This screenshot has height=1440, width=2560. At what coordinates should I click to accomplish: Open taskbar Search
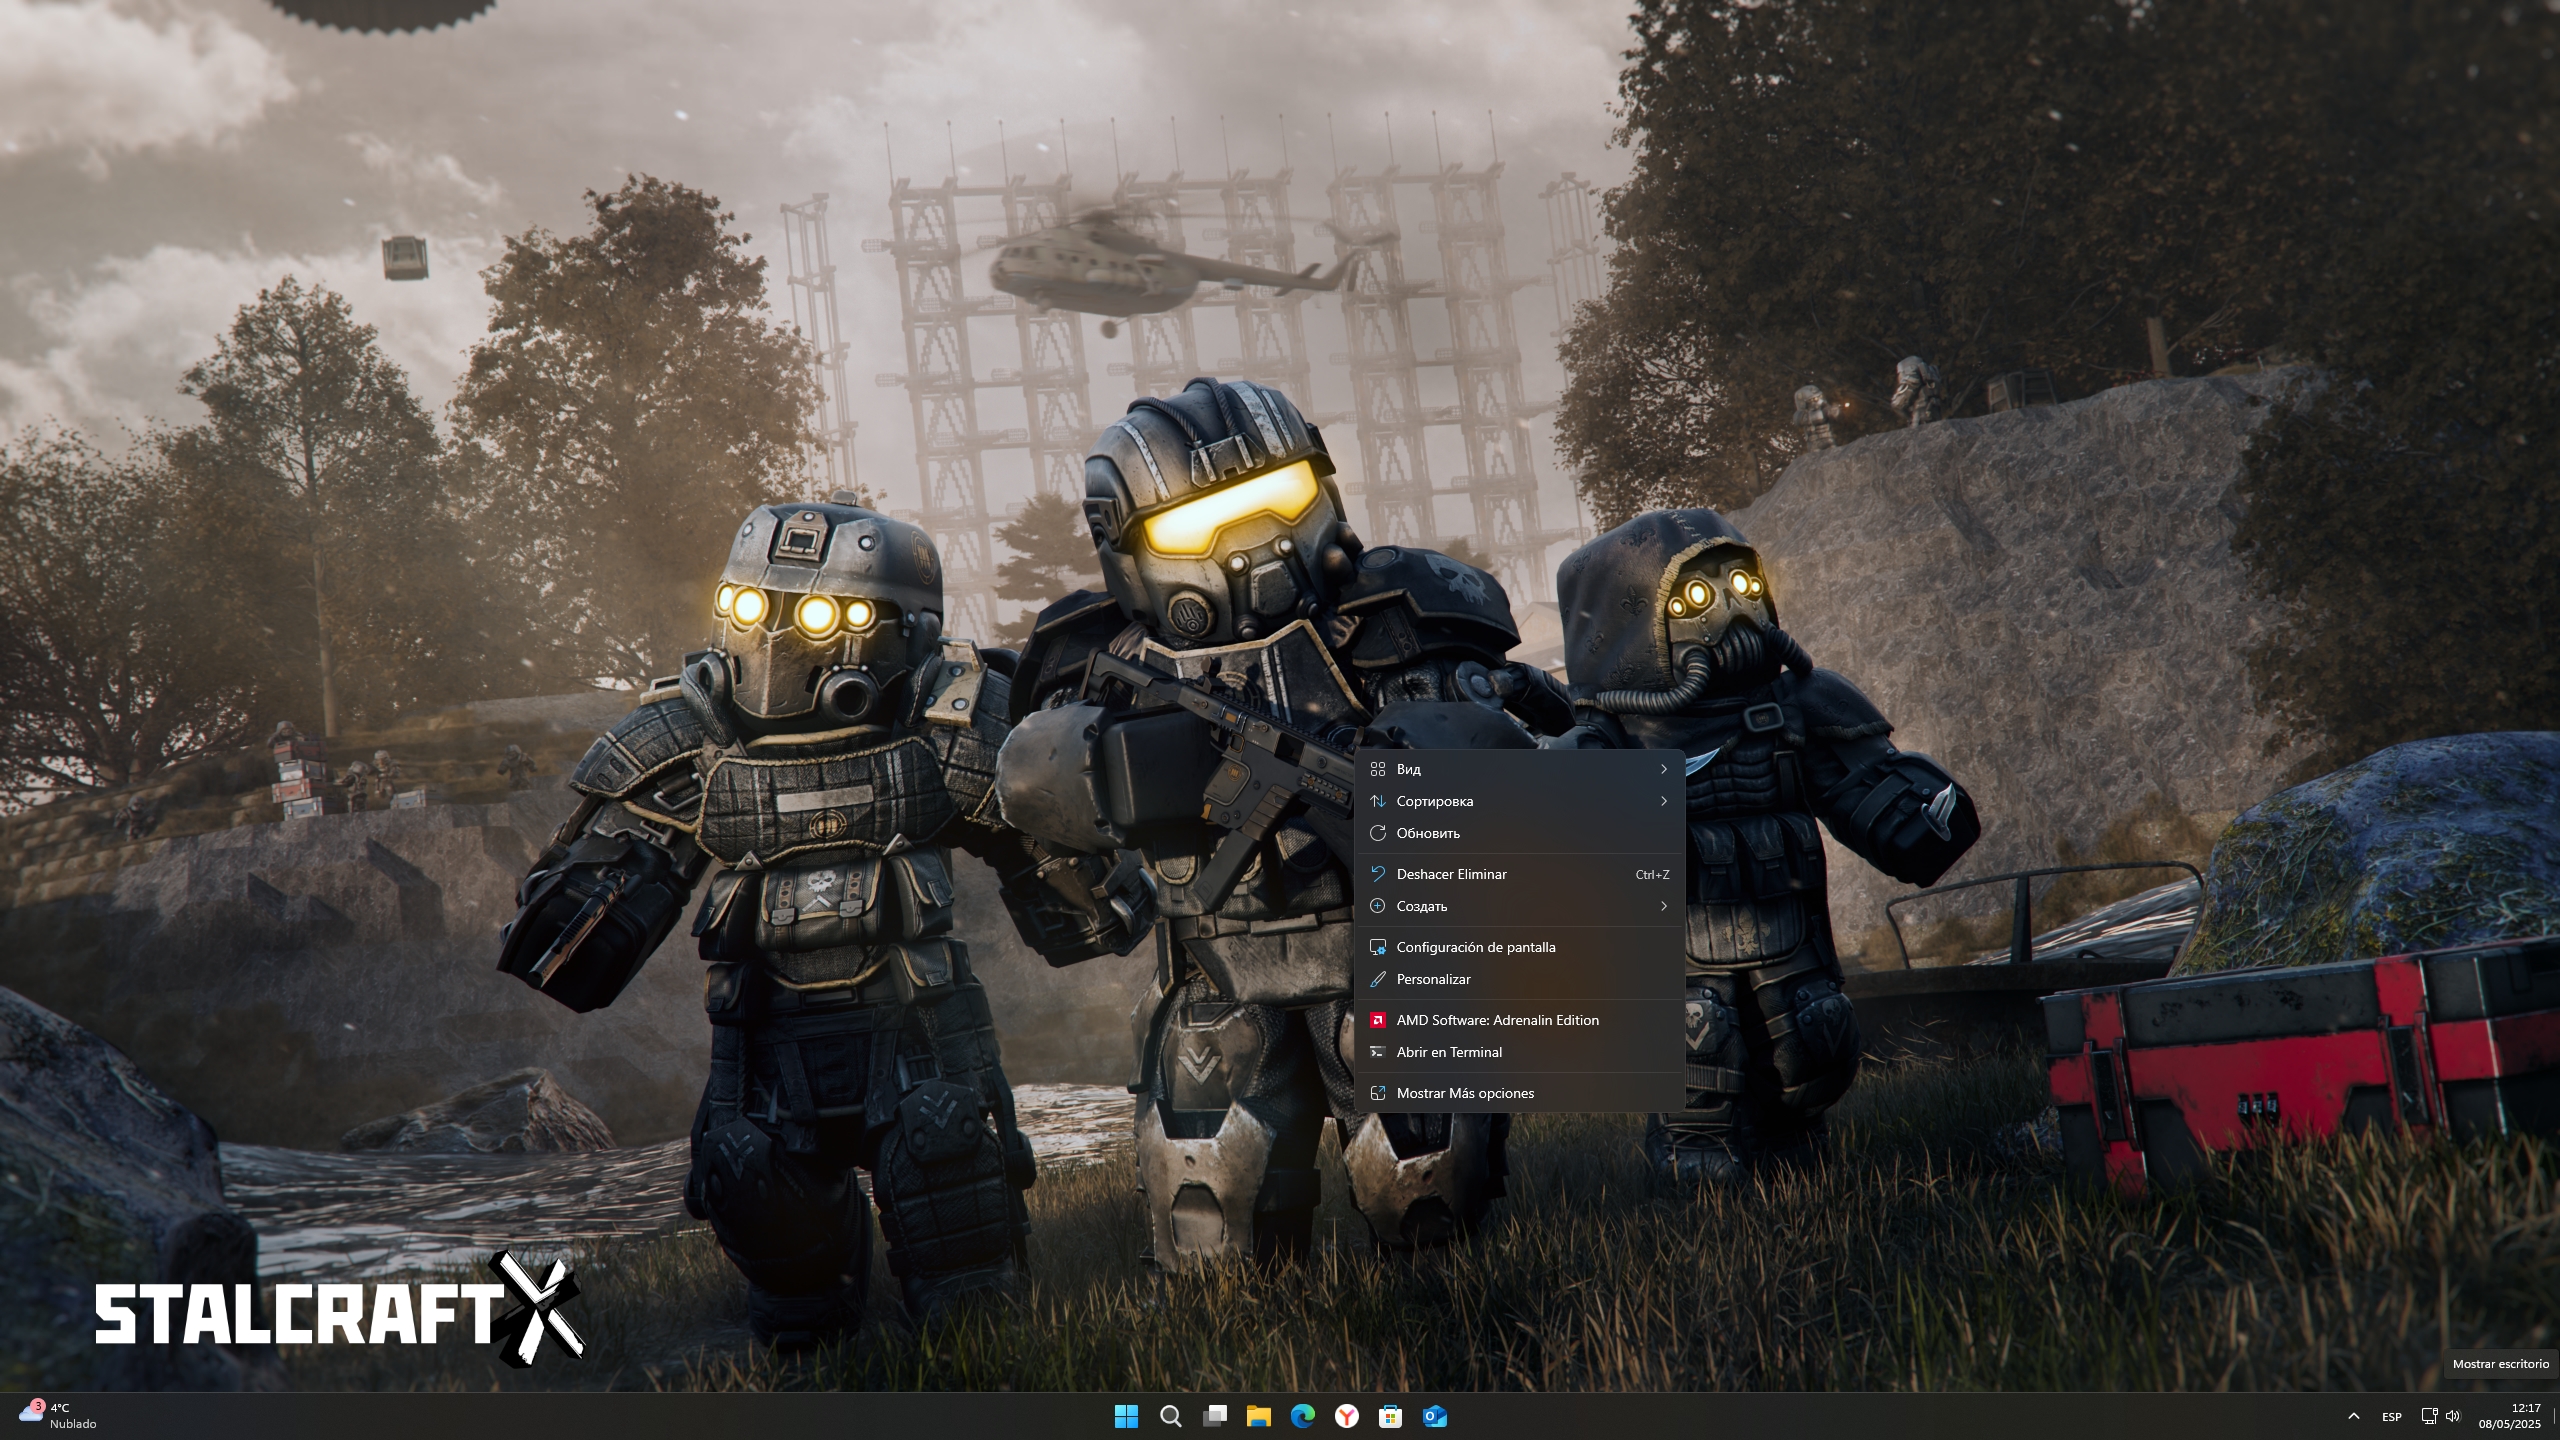(1170, 1416)
